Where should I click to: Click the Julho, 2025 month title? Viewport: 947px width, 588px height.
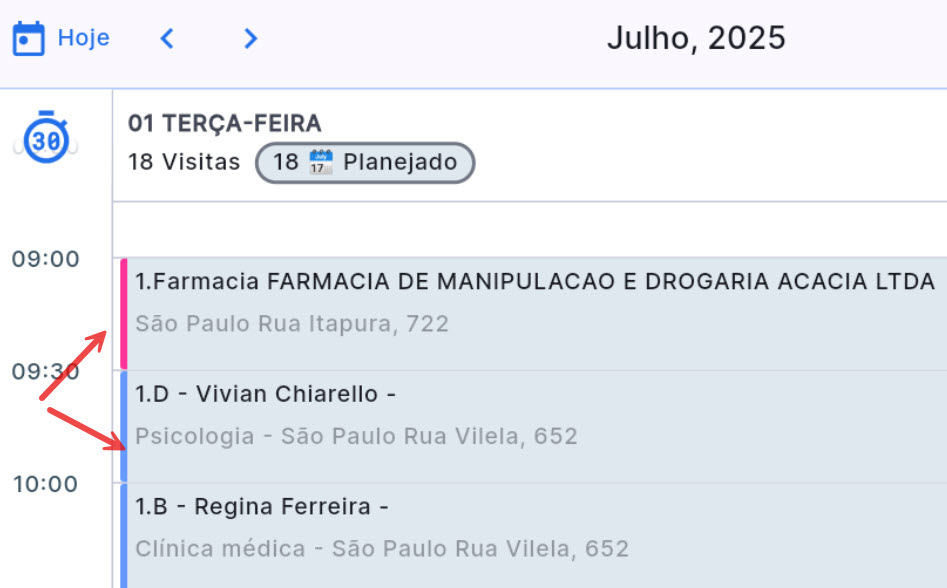[695, 38]
